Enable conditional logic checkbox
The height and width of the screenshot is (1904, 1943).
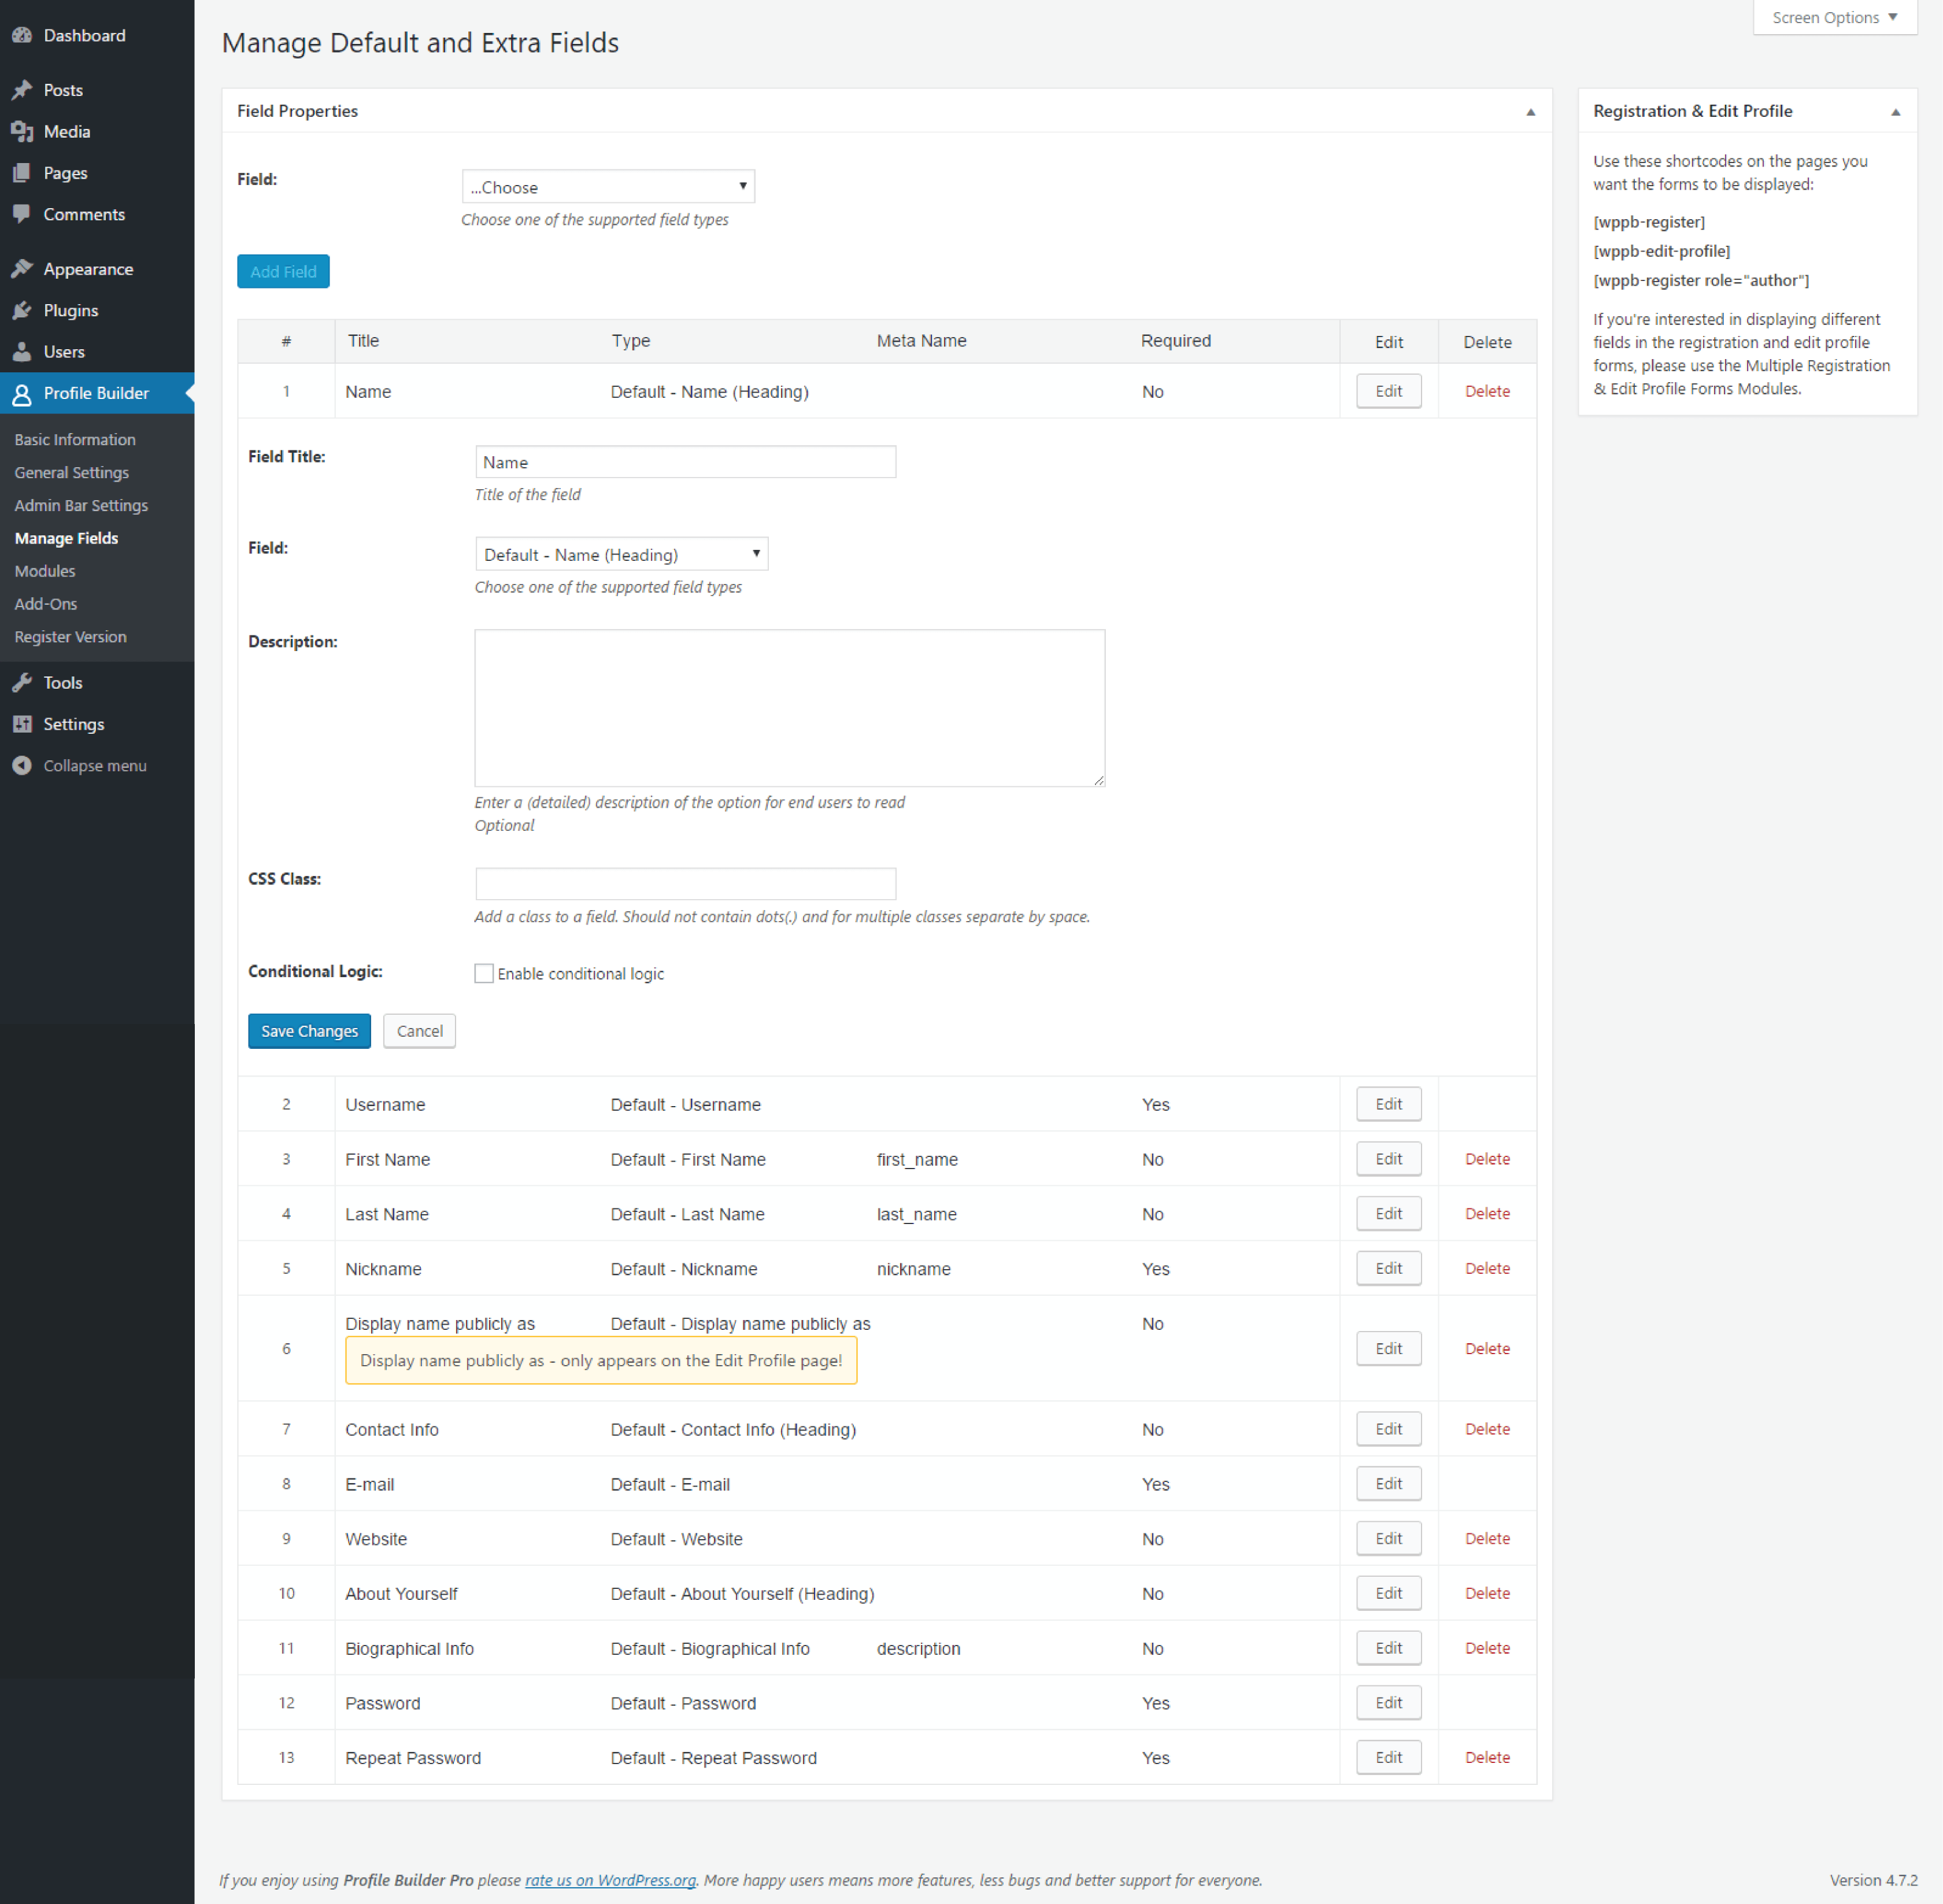(484, 972)
